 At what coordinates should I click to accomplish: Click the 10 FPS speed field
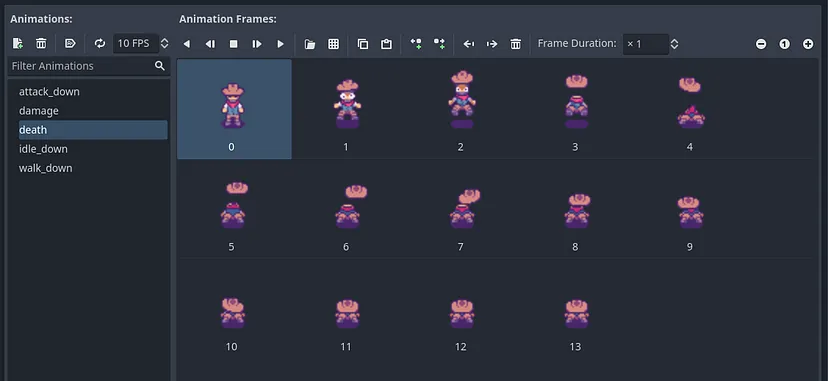(136, 44)
